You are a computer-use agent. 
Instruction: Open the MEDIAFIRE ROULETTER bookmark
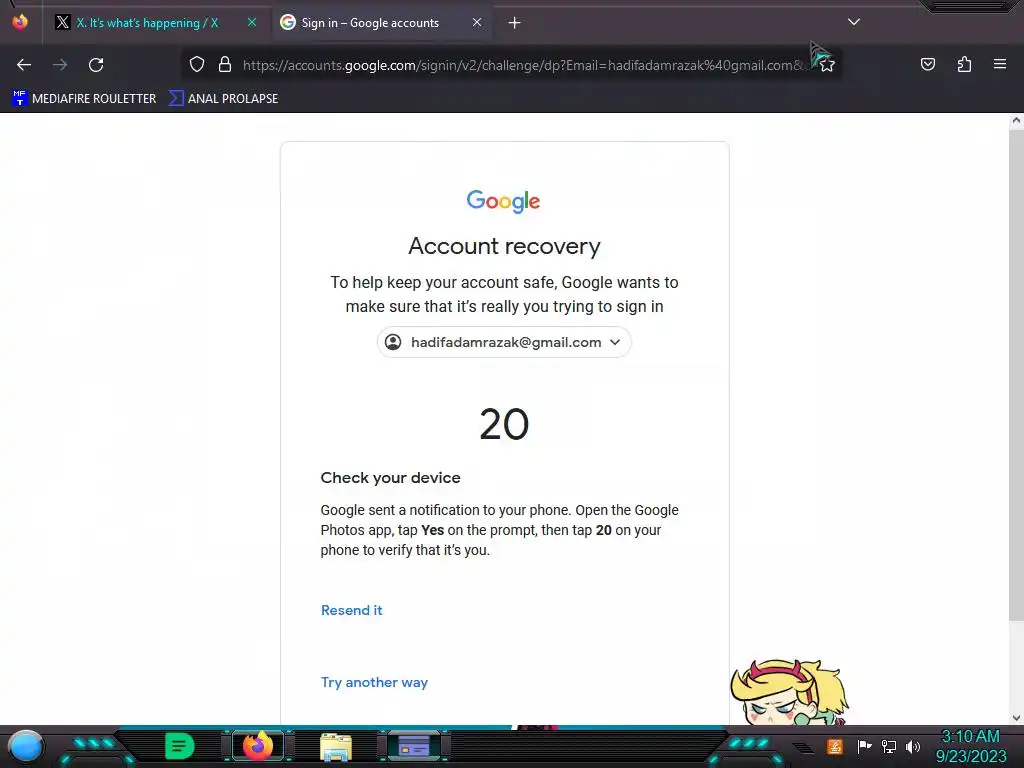[84, 99]
